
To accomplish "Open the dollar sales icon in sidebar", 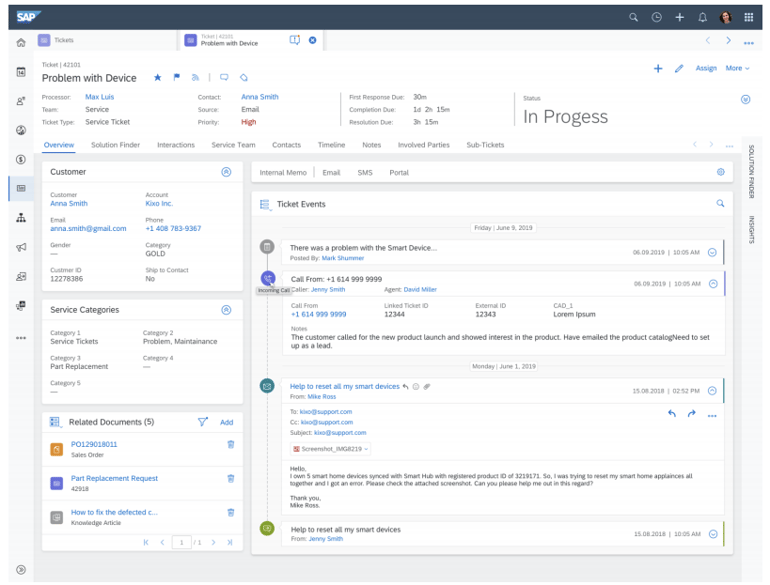I will pyautogui.click(x=21, y=160).
